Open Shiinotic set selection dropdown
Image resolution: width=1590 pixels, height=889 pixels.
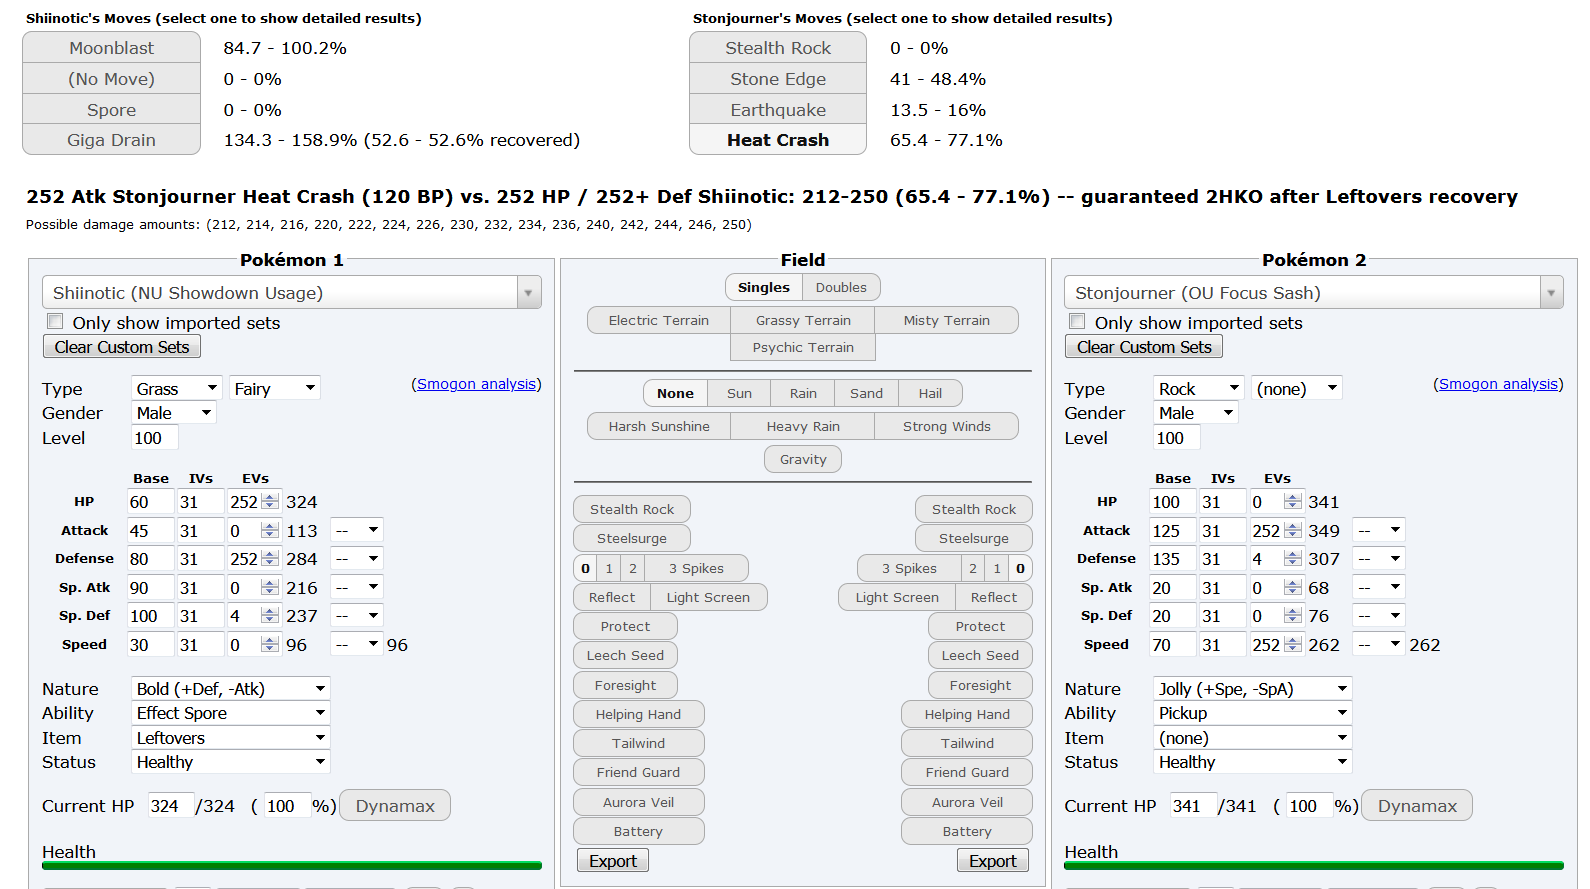[292, 293]
